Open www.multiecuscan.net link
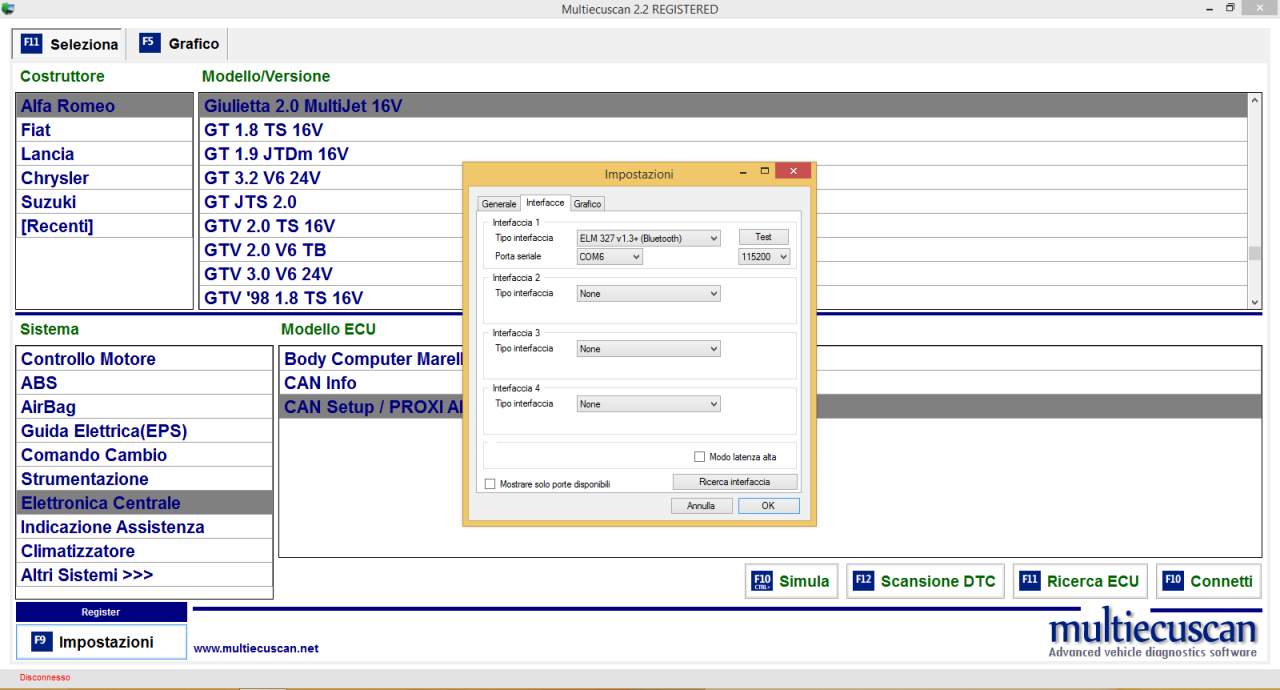 [256, 648]
